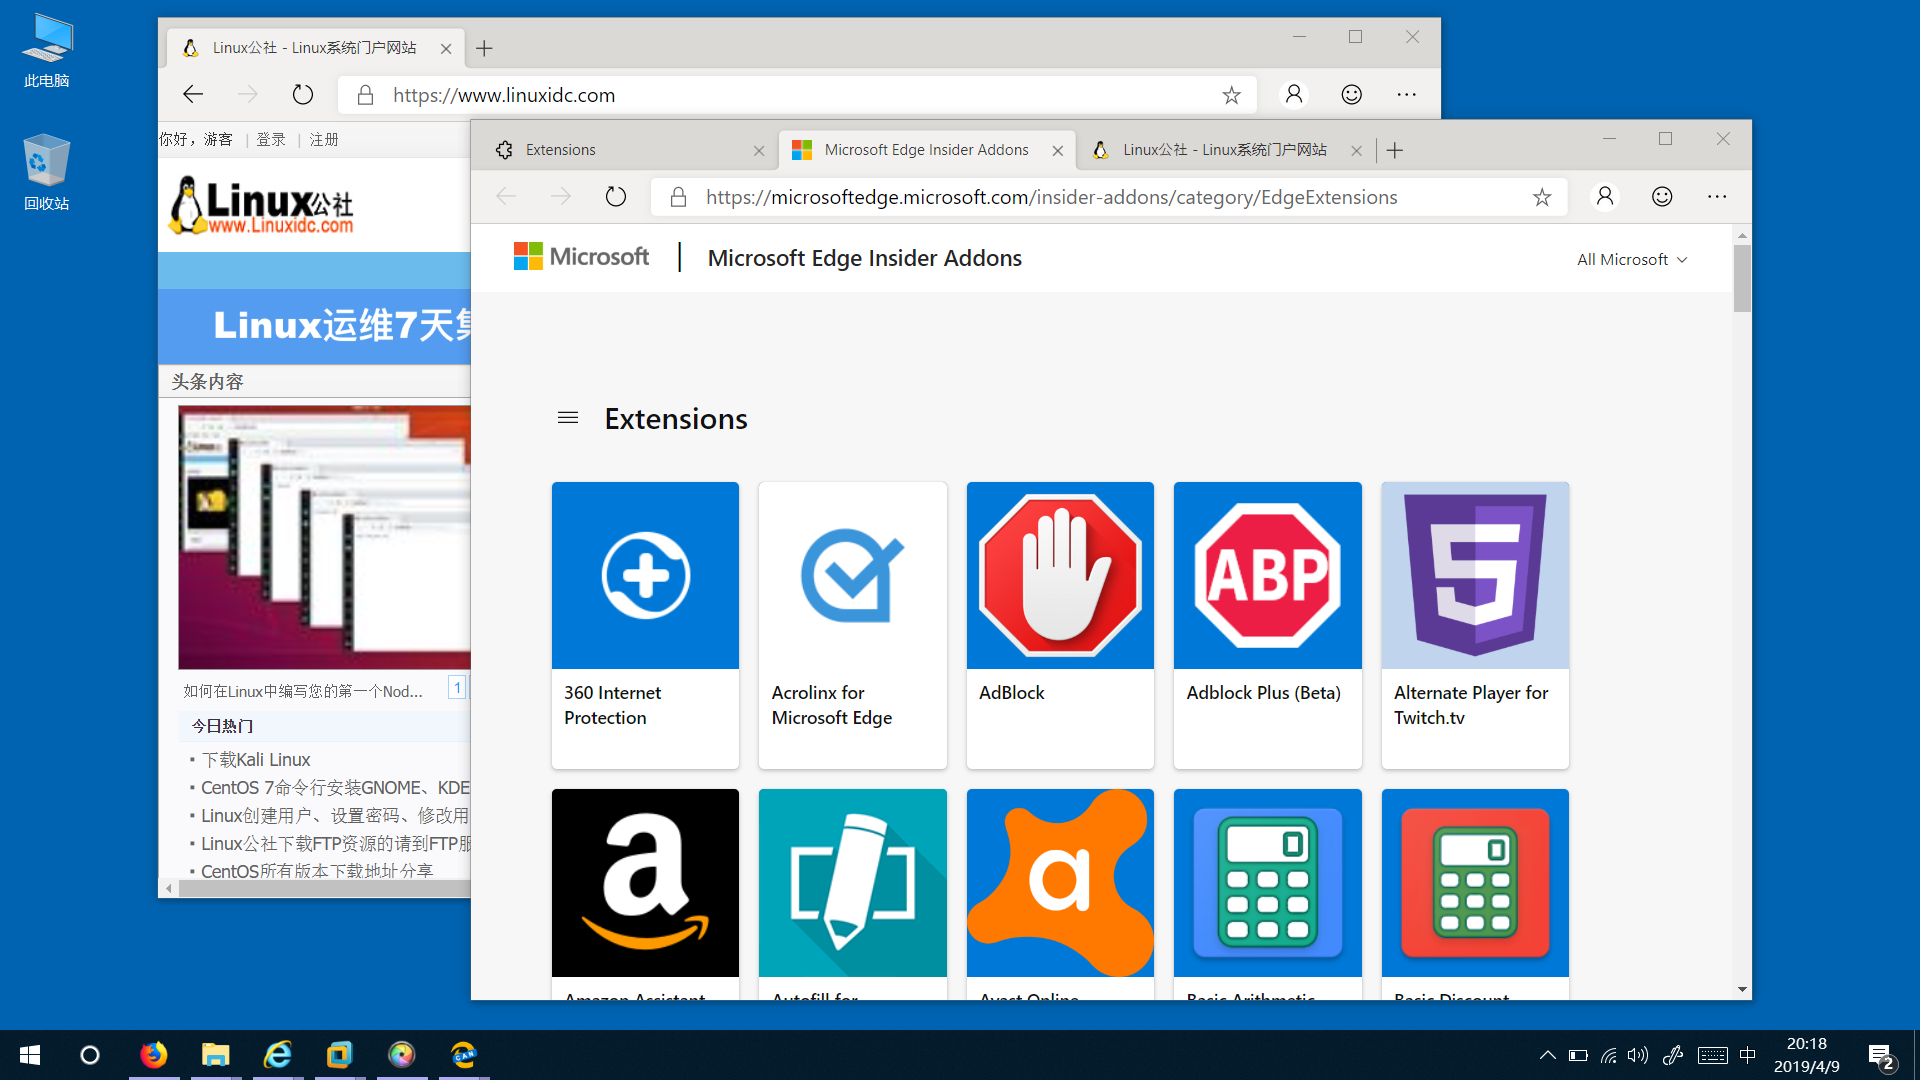Open profile icon in back Edge window
1920x1080 pixels.
point(1294,94)
